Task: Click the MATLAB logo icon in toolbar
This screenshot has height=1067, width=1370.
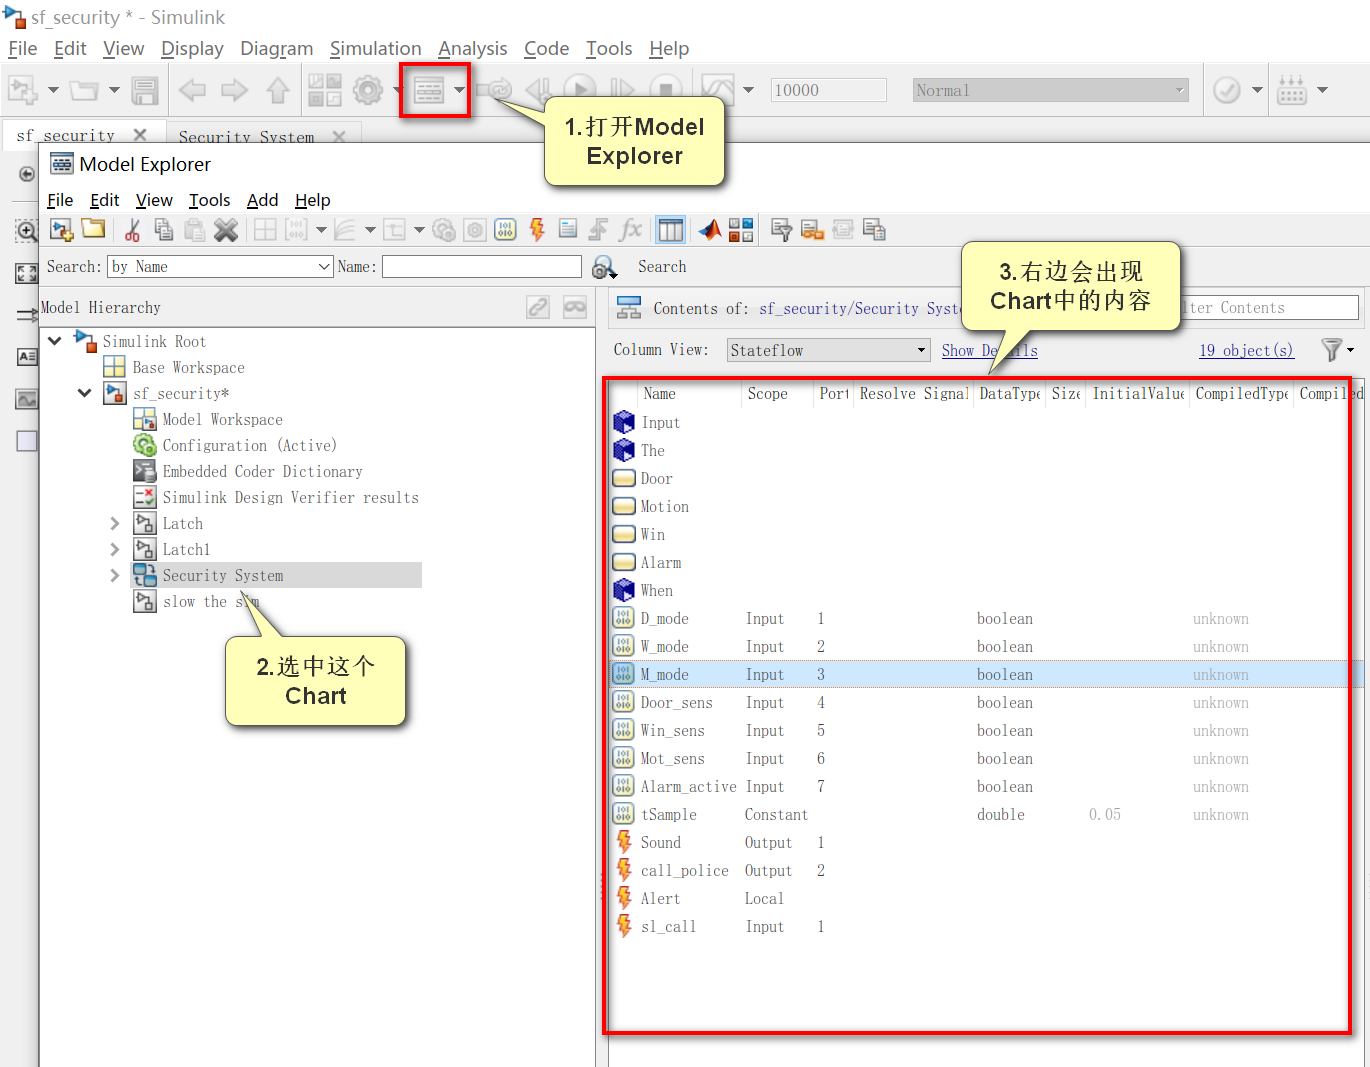Action: 710,230
